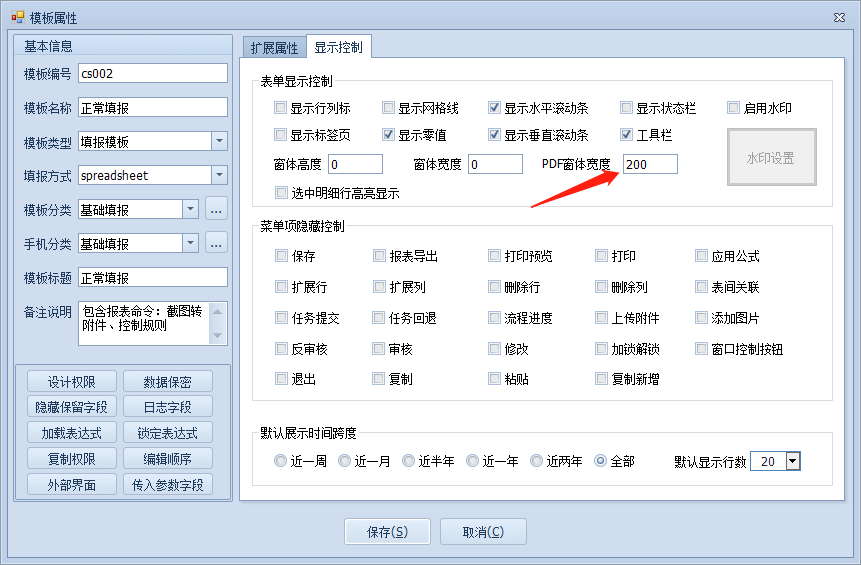The image size is (861, 565).
Task: Select the 显示控制 tab
Action: coord(338,47)
